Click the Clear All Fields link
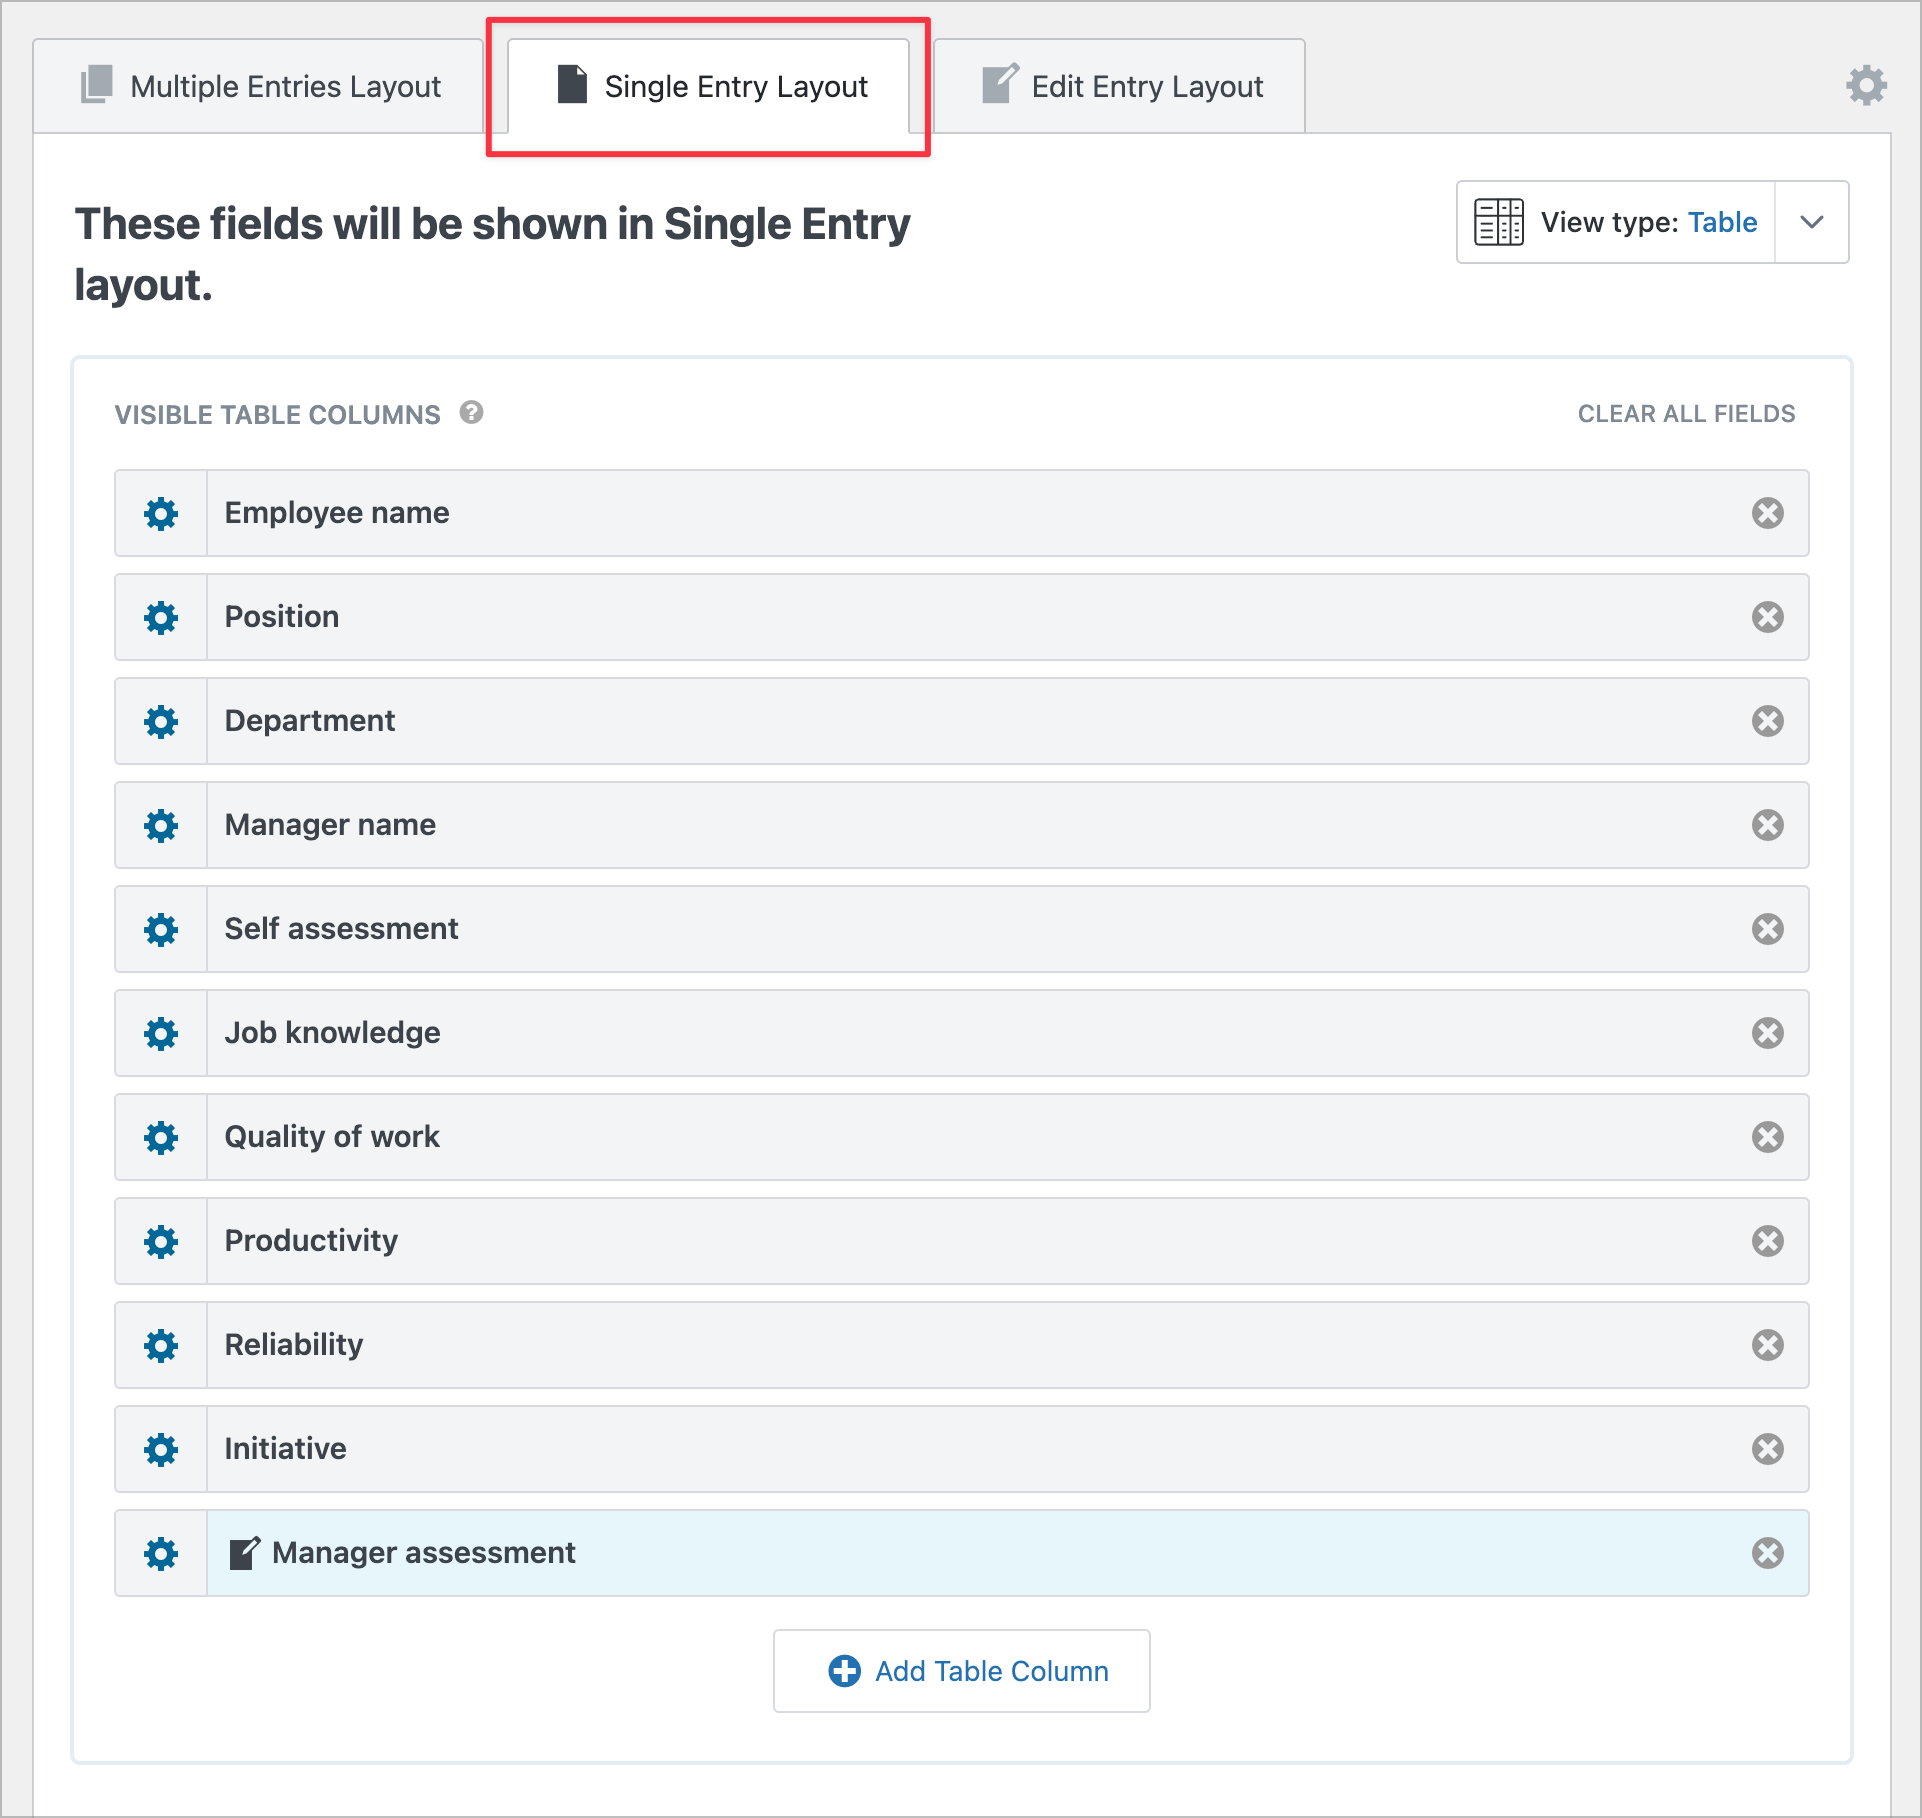The width and height of the screenshot is (1922, 1818). 1686,414
